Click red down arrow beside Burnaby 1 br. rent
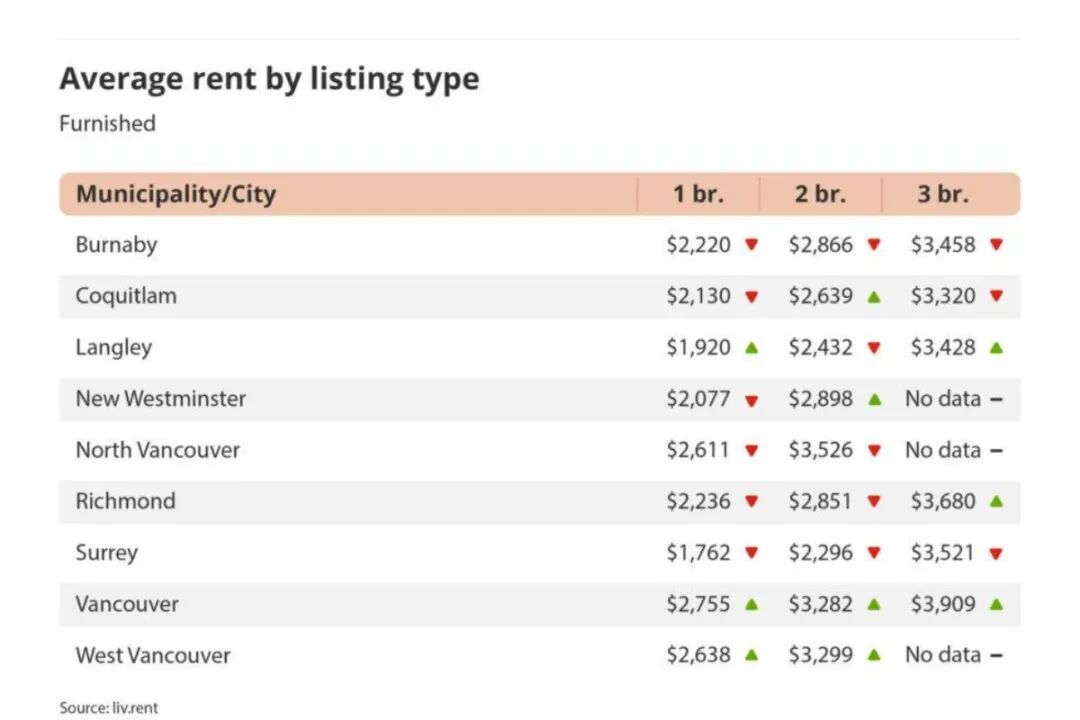 click(x=752, y=245)
